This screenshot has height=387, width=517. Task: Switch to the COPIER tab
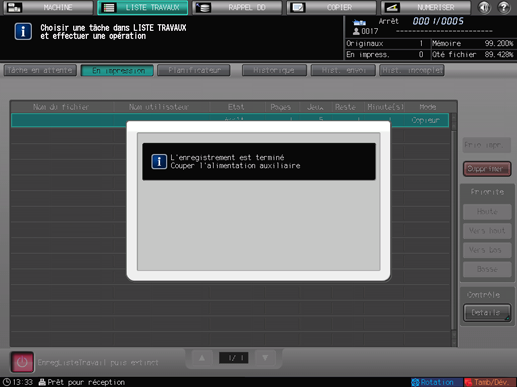click(331, 7)
